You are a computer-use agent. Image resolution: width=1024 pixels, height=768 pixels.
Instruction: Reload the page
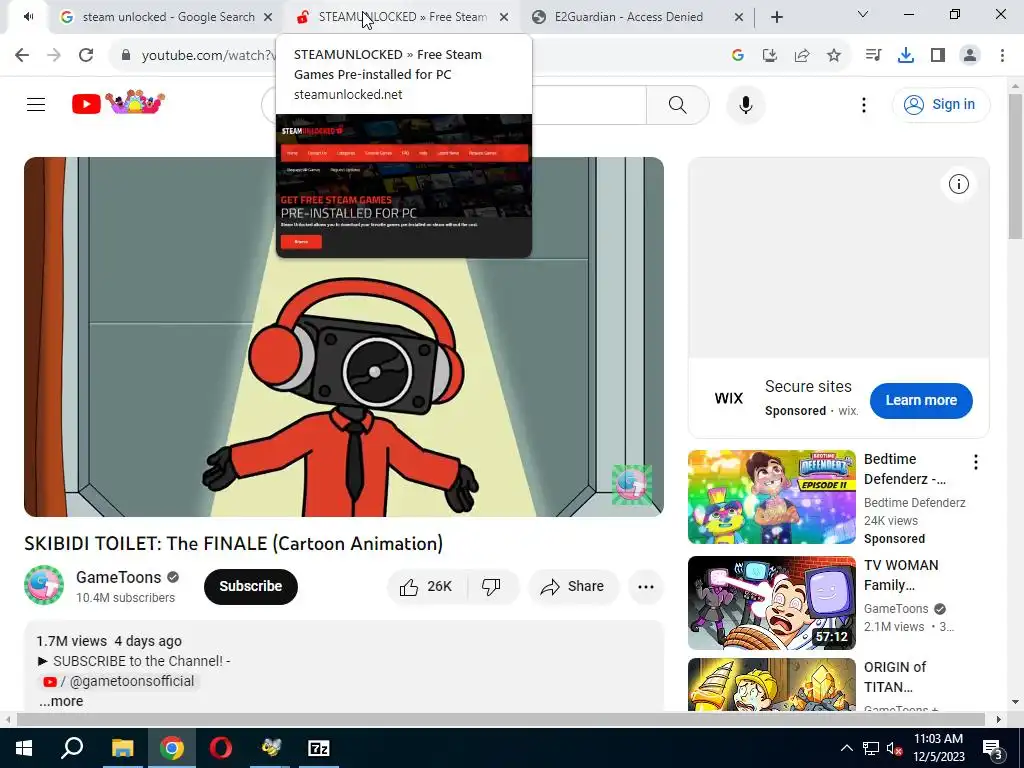86,56
